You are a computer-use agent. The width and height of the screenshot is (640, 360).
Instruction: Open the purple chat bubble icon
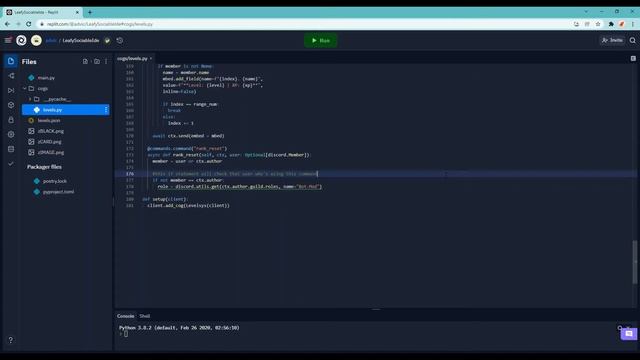tap(629, 333)
